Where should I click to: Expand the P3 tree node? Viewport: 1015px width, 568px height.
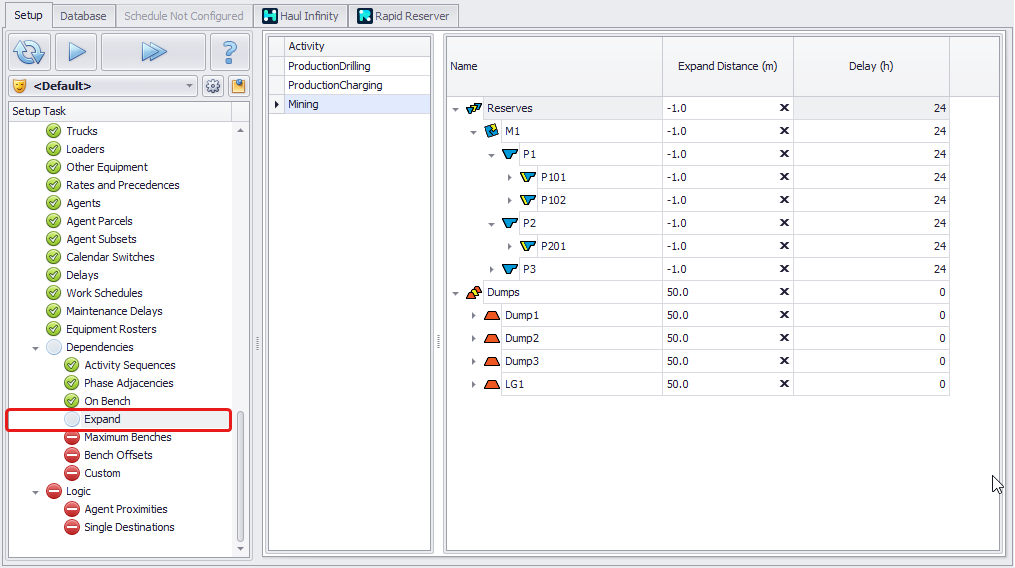point(491,269)
